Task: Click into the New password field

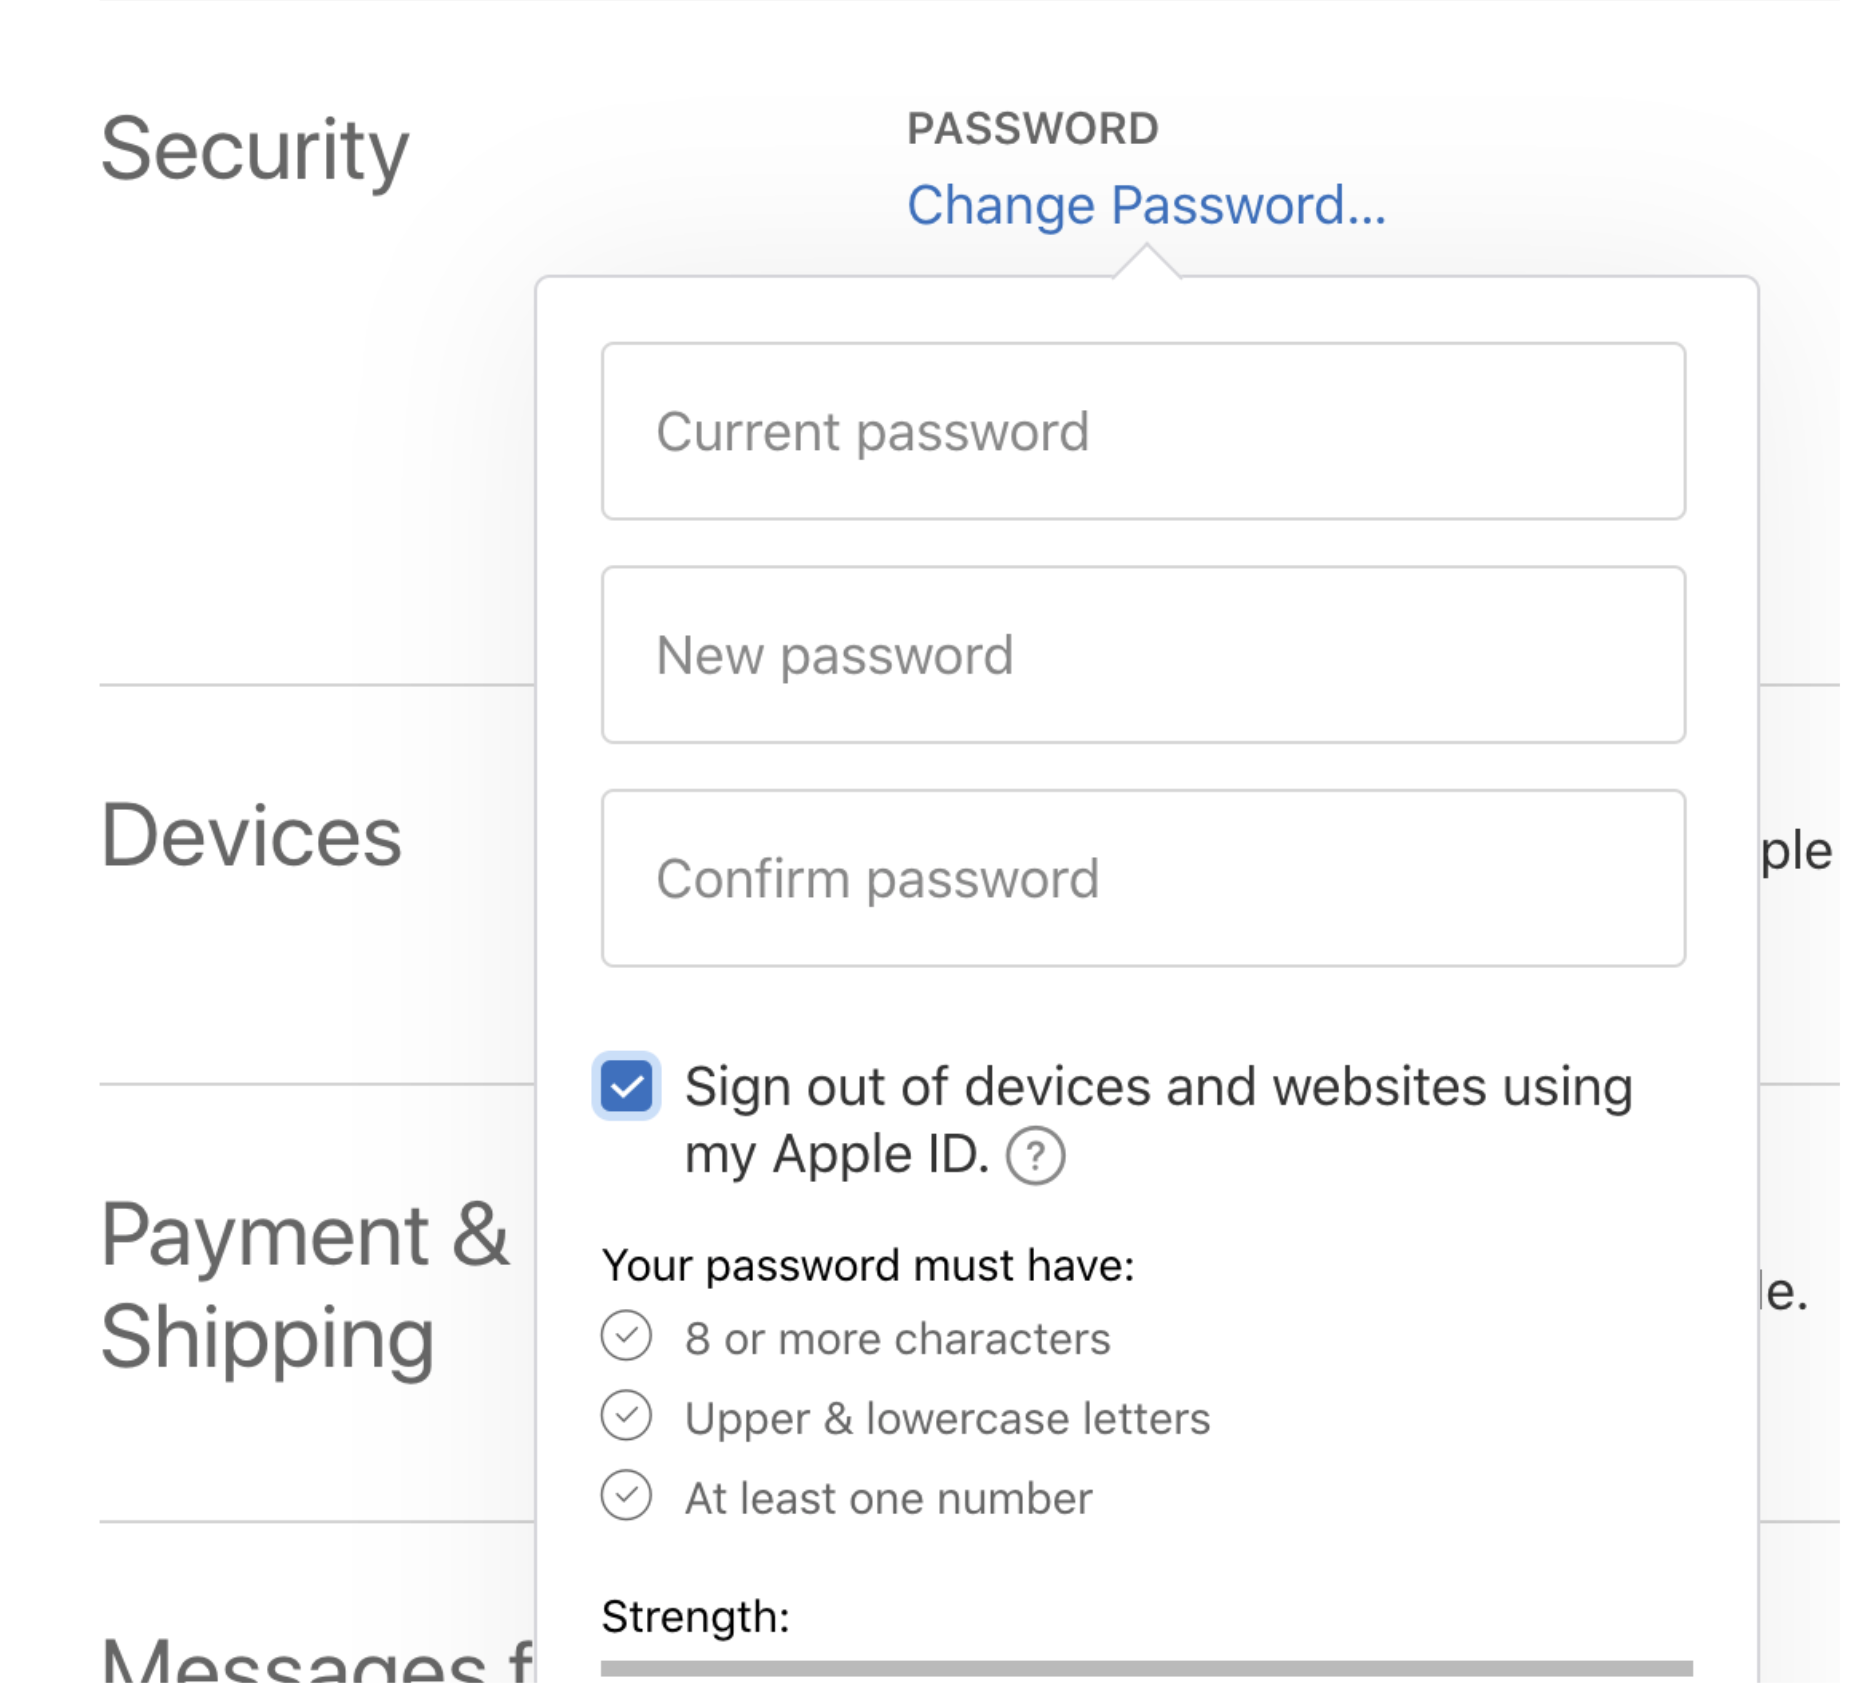Action: pyautogui.click(x=1143, y=655)
